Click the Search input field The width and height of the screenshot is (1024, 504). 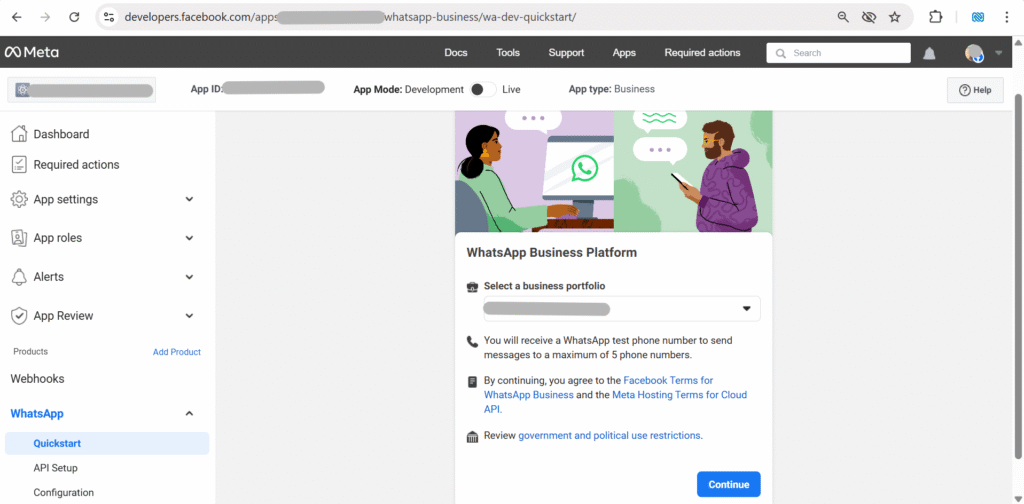(x=838, y=53)
